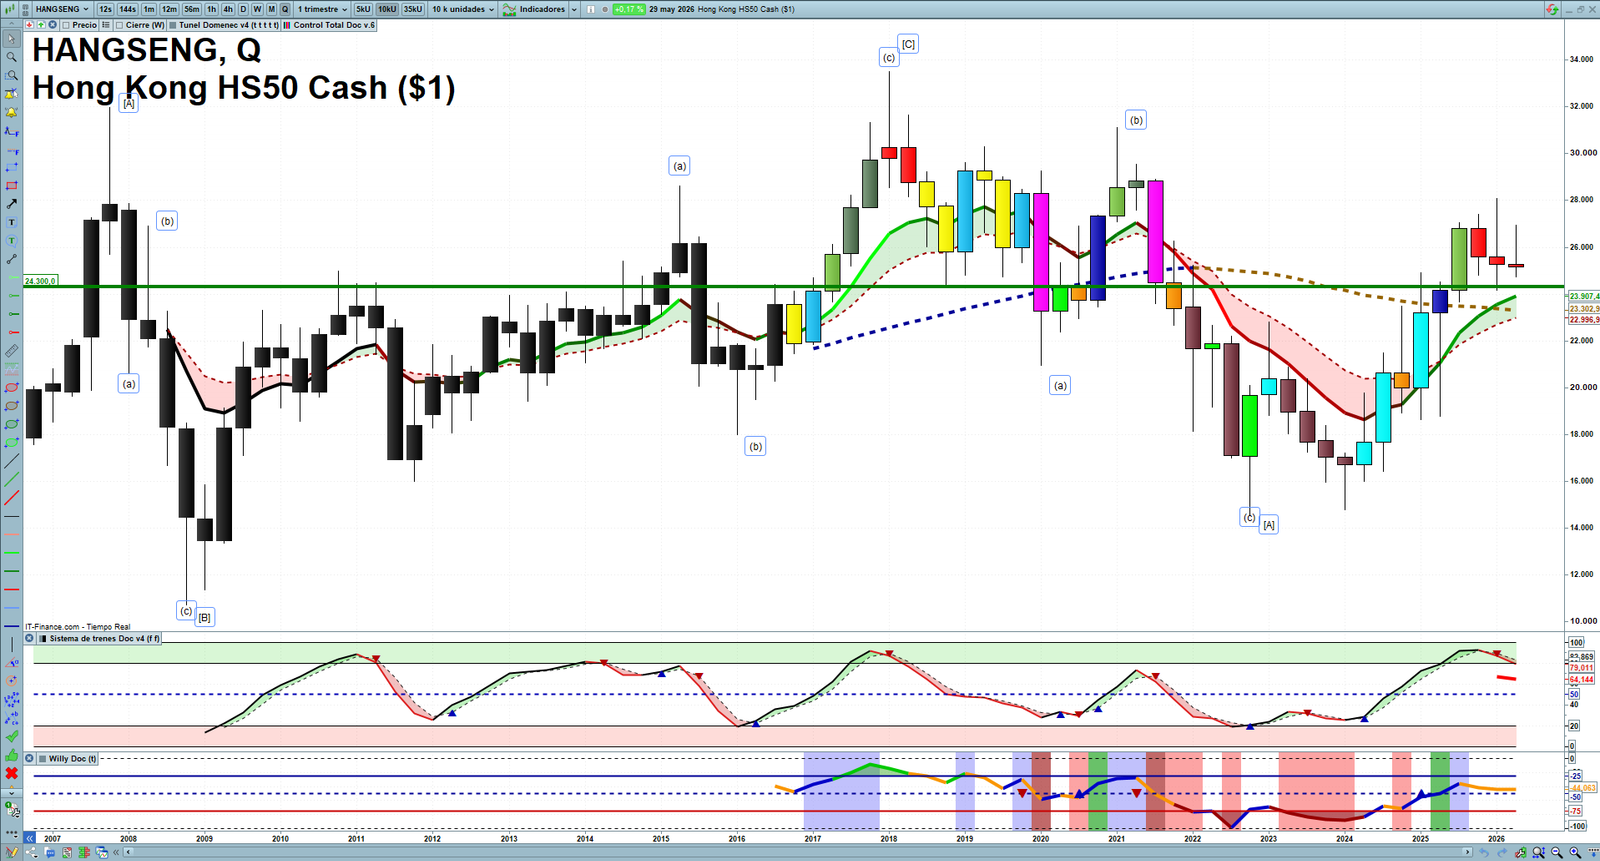The image size is (1600, 861).
Task: Select the blue rectangle drawing tool
Action: pyautogui.click(x=11, y=167)
